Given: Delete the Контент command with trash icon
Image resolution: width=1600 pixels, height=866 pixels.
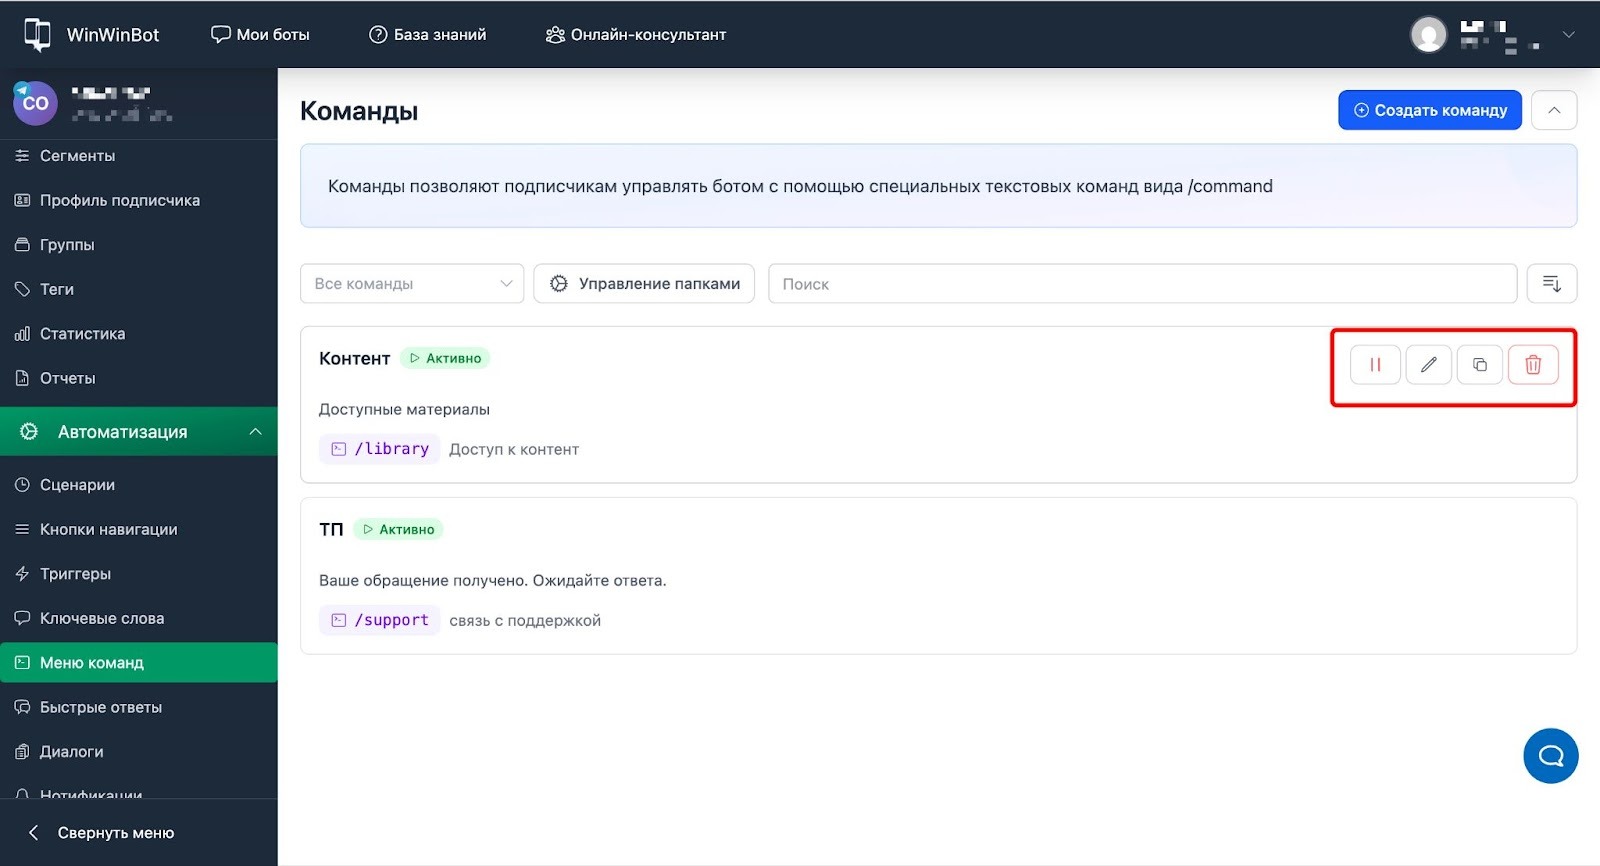Looking at the screenshot, I should pyautogui.click(x=1533, y=365).
